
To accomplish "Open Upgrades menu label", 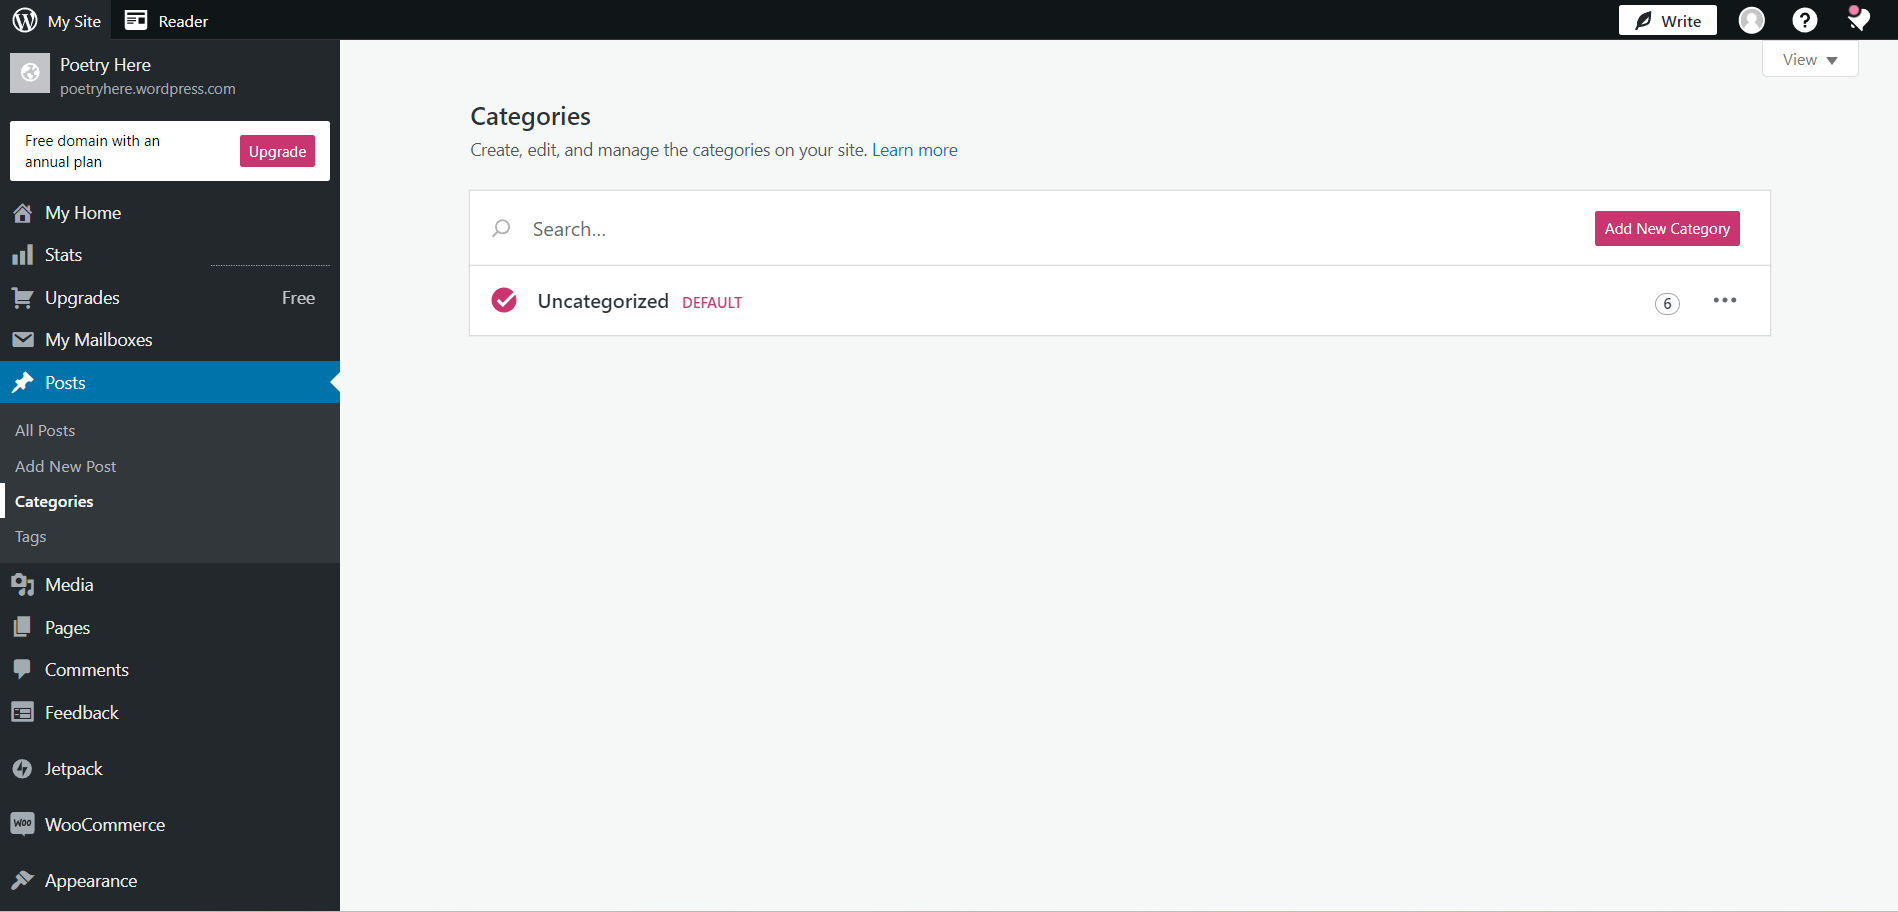I will tap(82, 298).
